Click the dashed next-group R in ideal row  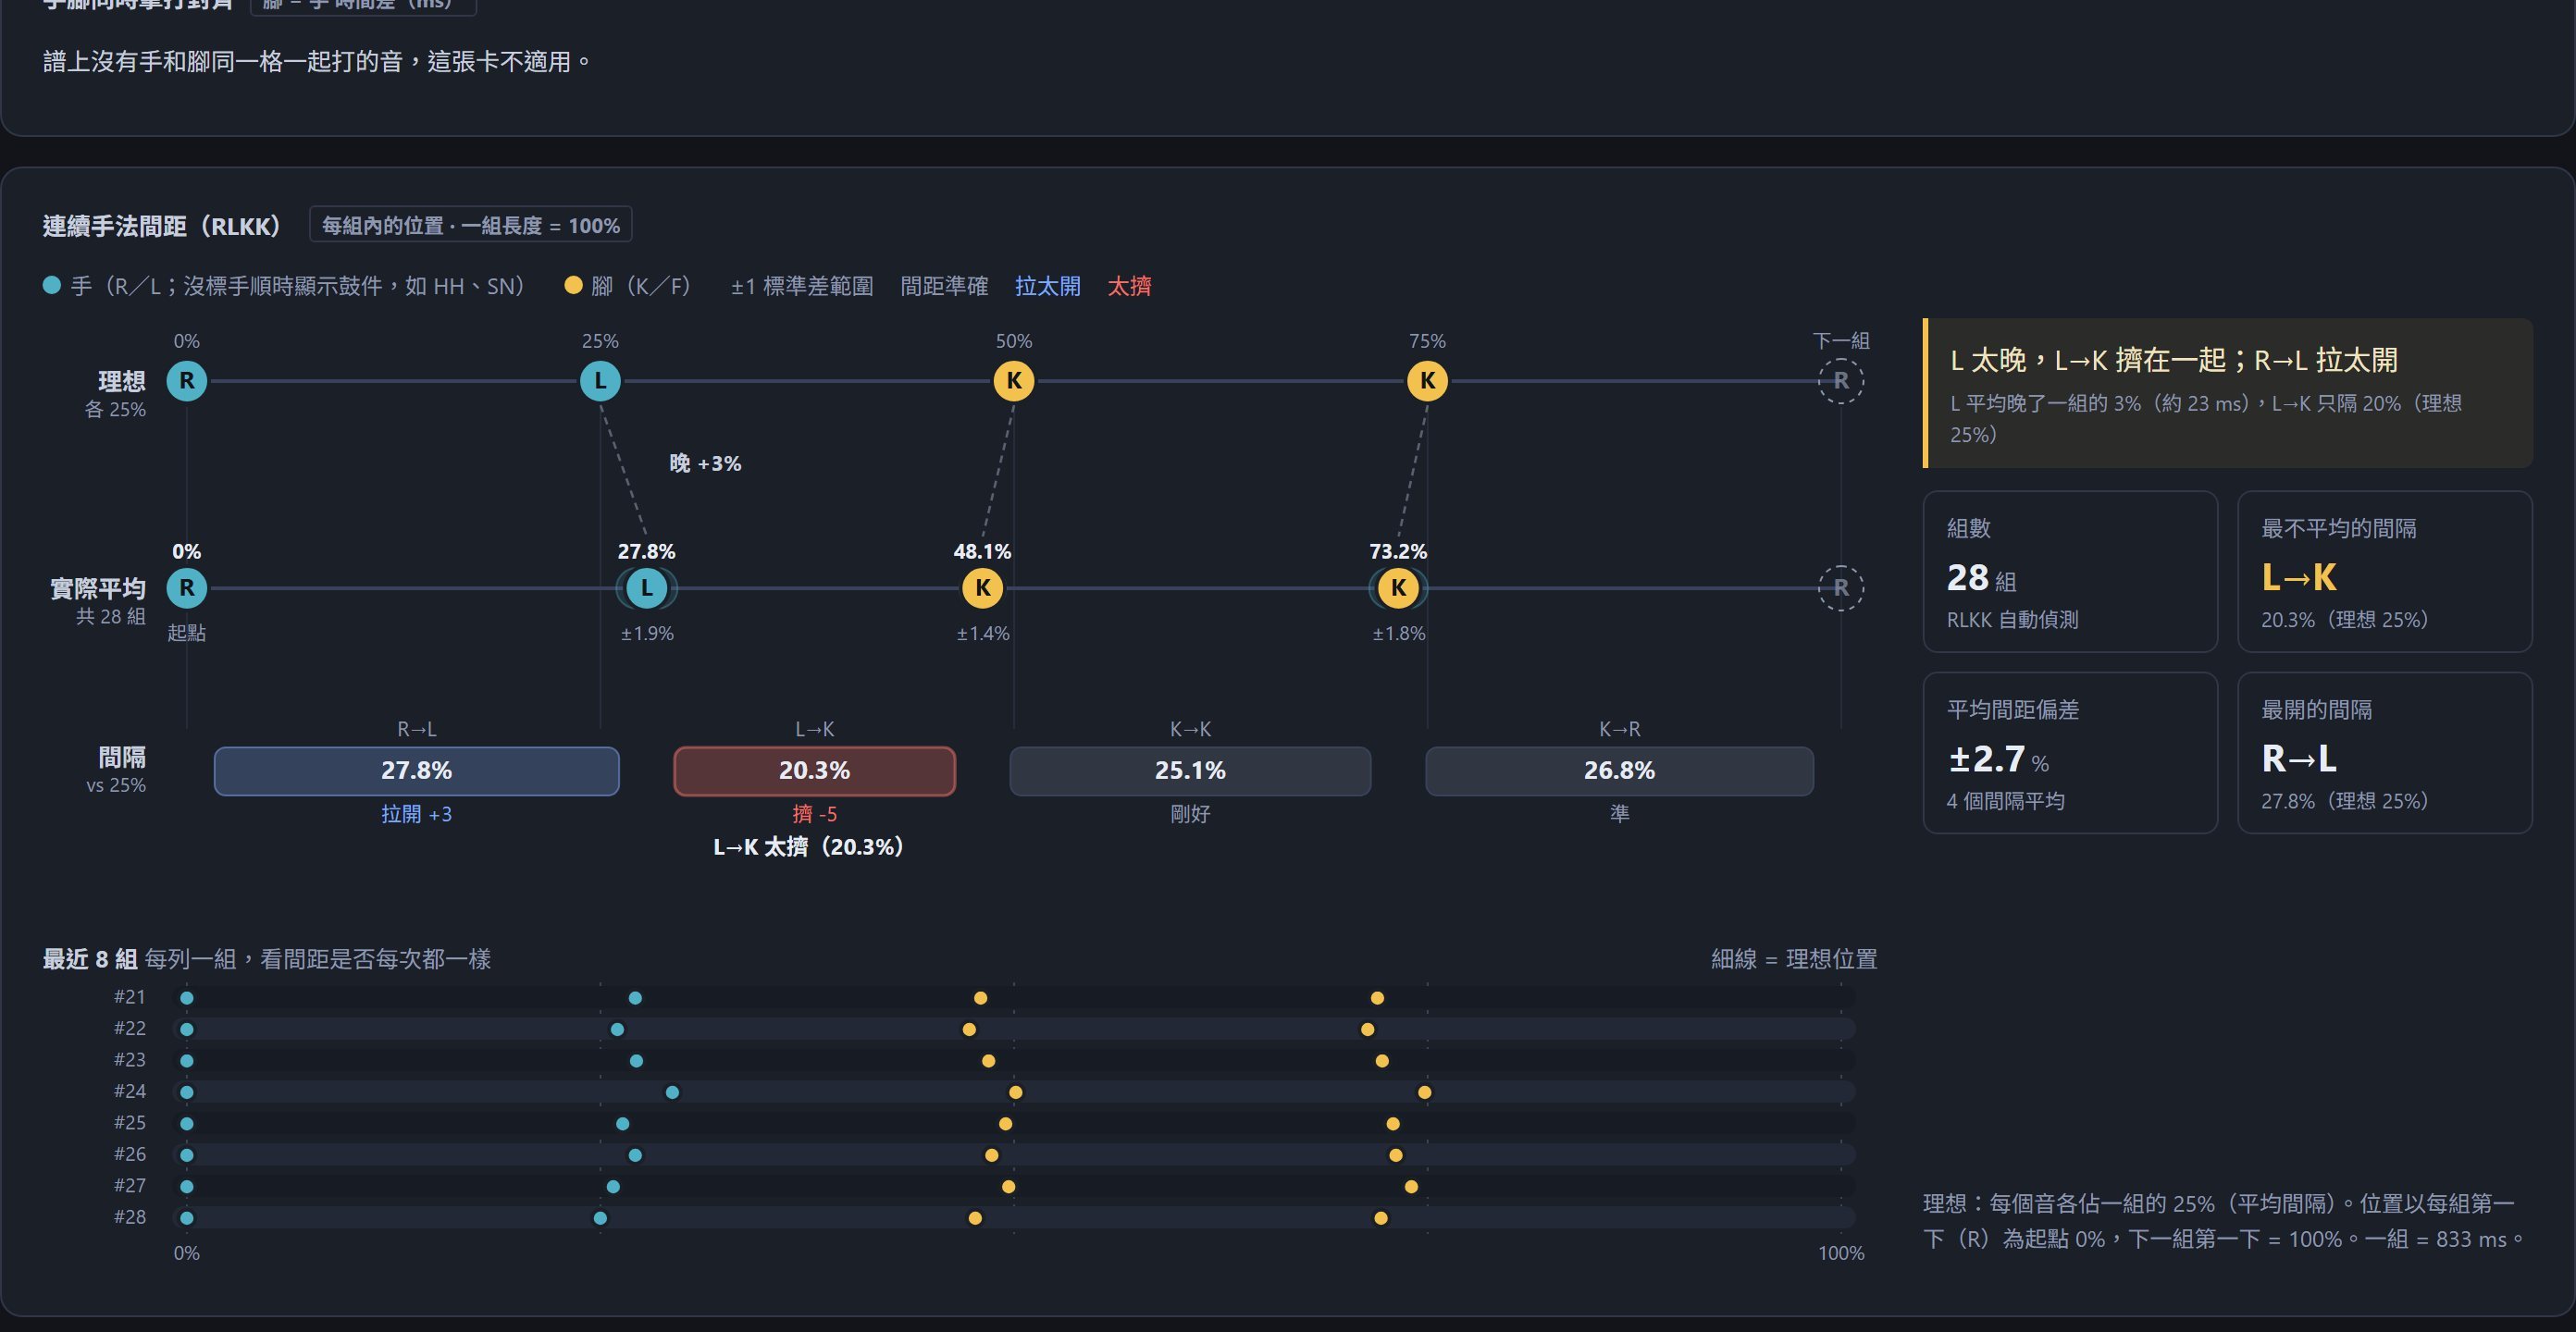point(1841,381)
